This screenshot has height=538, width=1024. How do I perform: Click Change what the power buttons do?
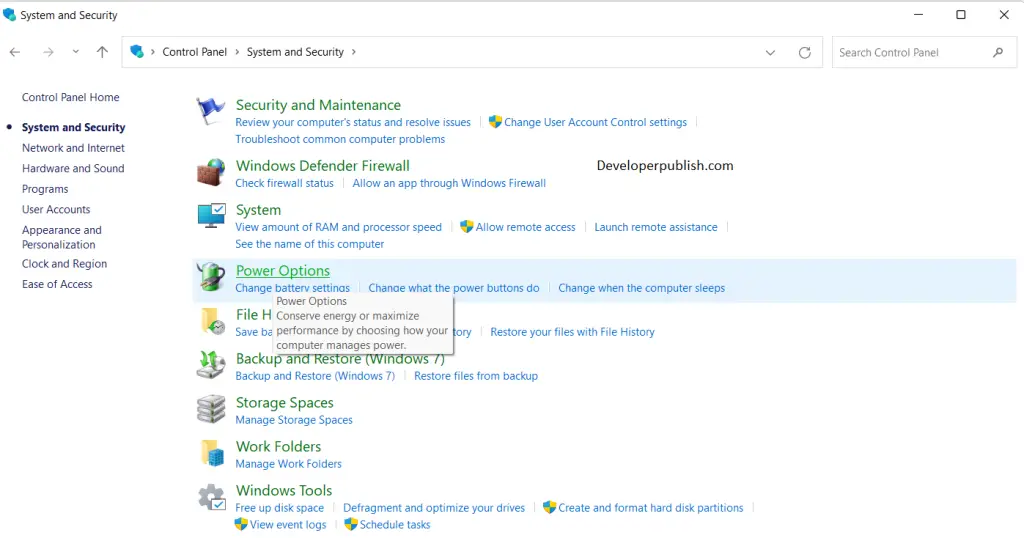click(x=454, y=288)
